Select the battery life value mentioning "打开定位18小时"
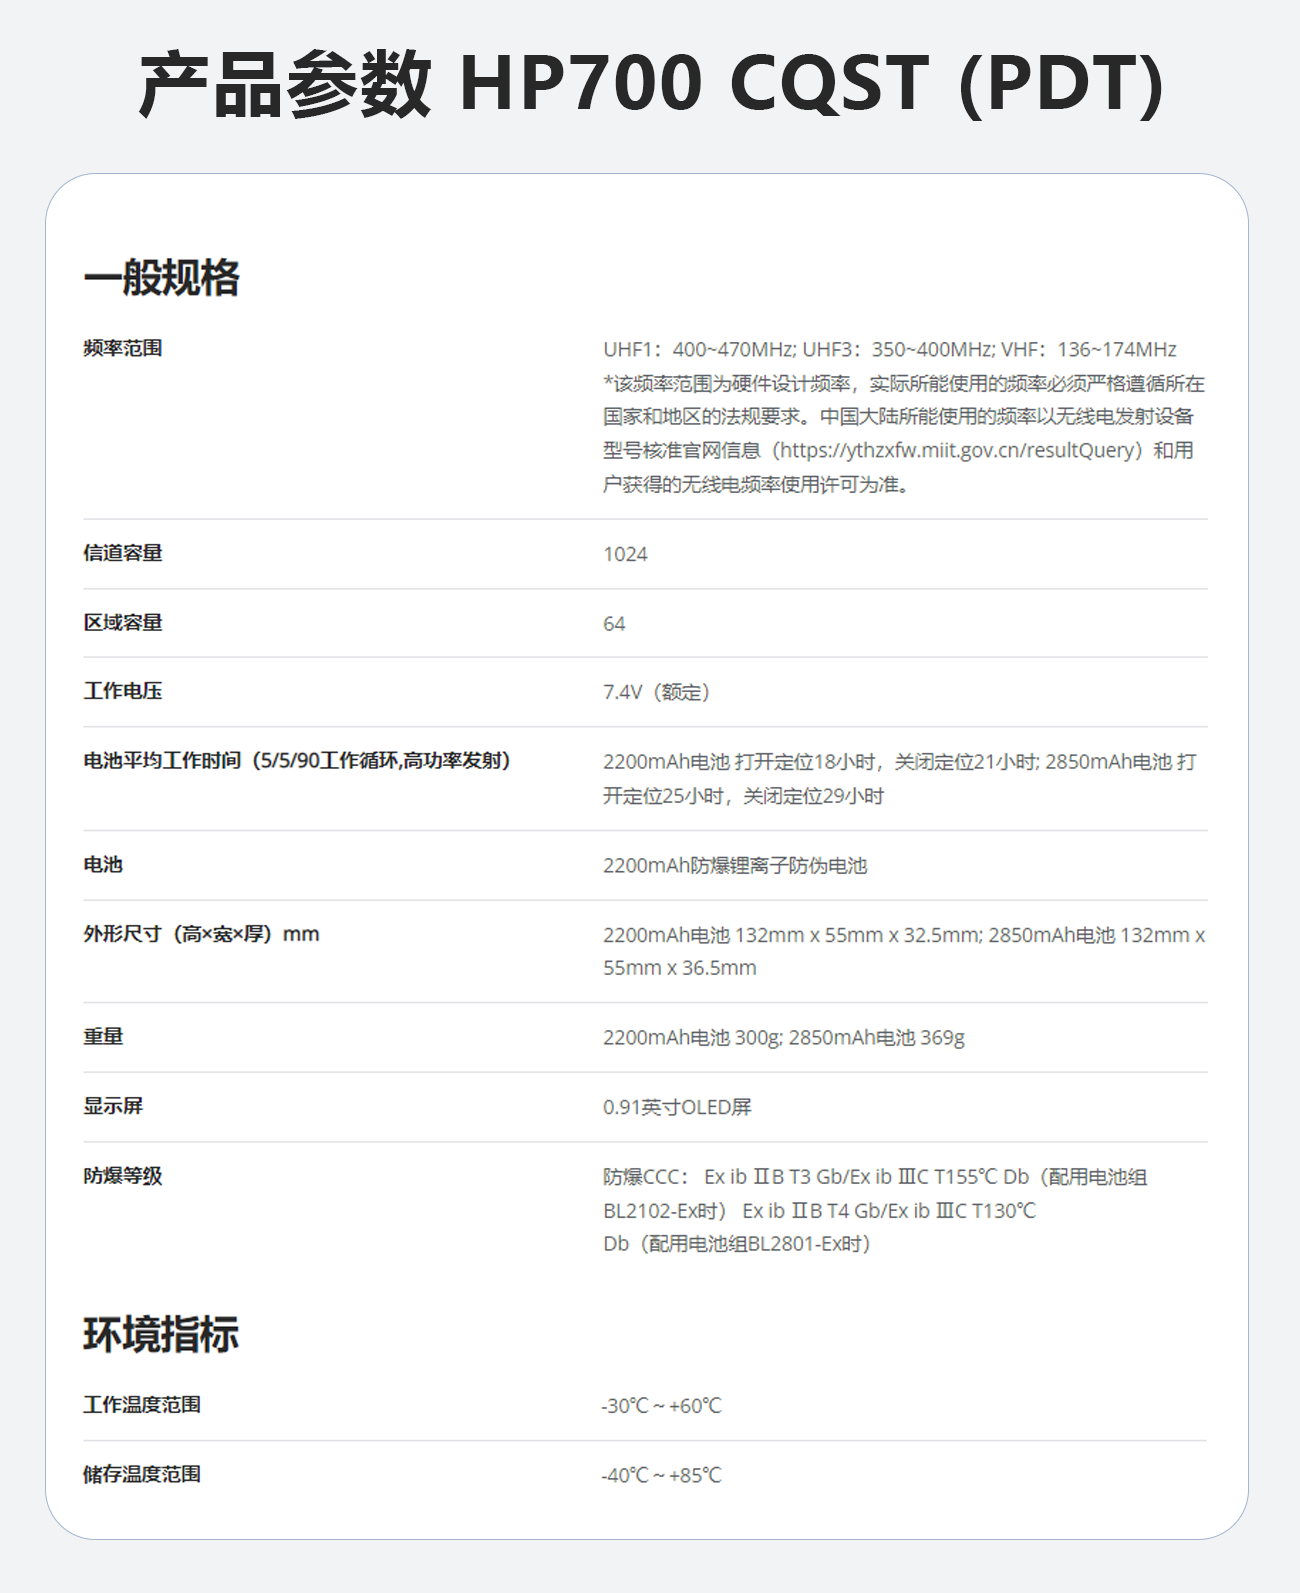Screen dimensions: 1300x1593 (x=900, y=779)
